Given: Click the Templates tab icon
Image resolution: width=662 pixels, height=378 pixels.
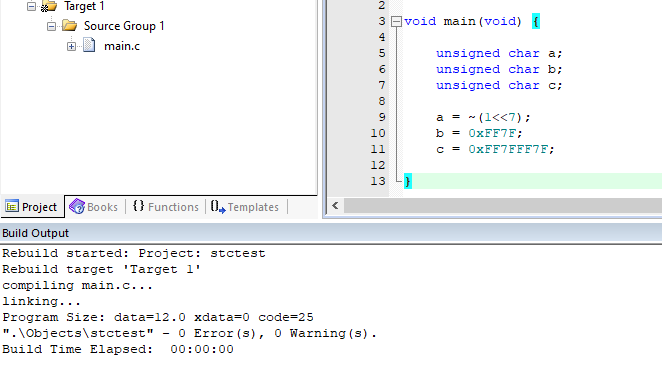Looking at the screenshot, I should pos(218,207).
